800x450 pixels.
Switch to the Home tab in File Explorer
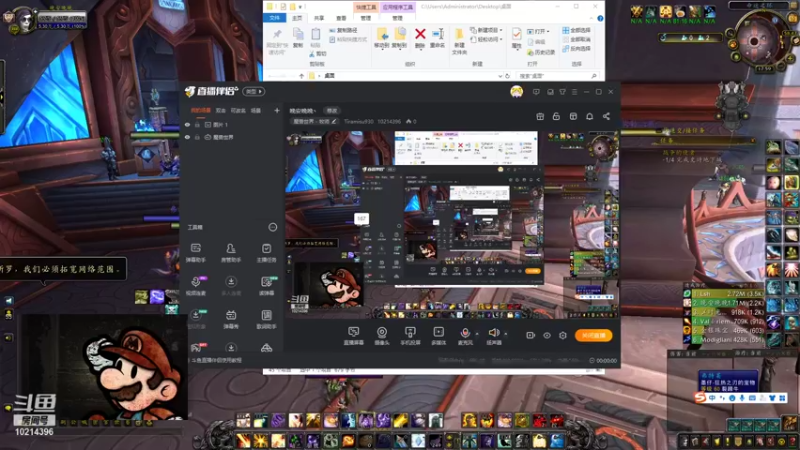coord(297,18)
